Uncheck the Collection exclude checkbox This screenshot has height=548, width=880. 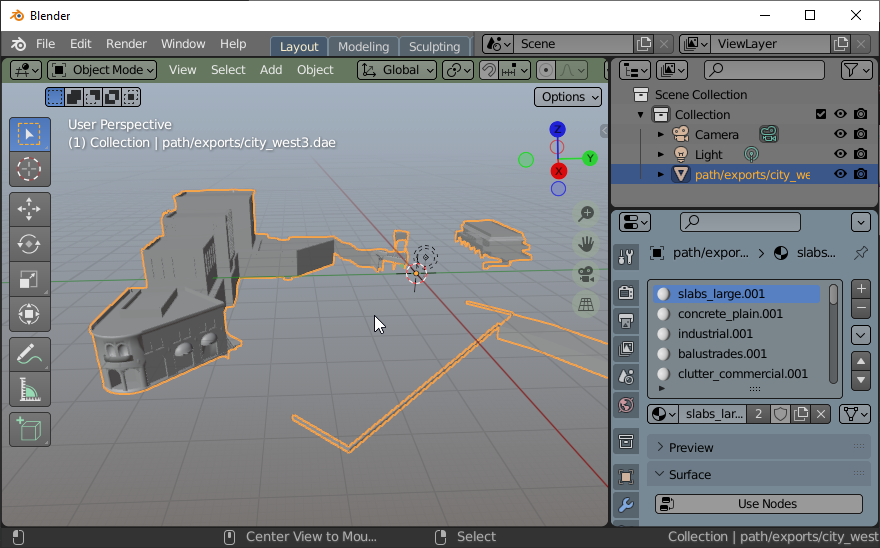[821, 114]
